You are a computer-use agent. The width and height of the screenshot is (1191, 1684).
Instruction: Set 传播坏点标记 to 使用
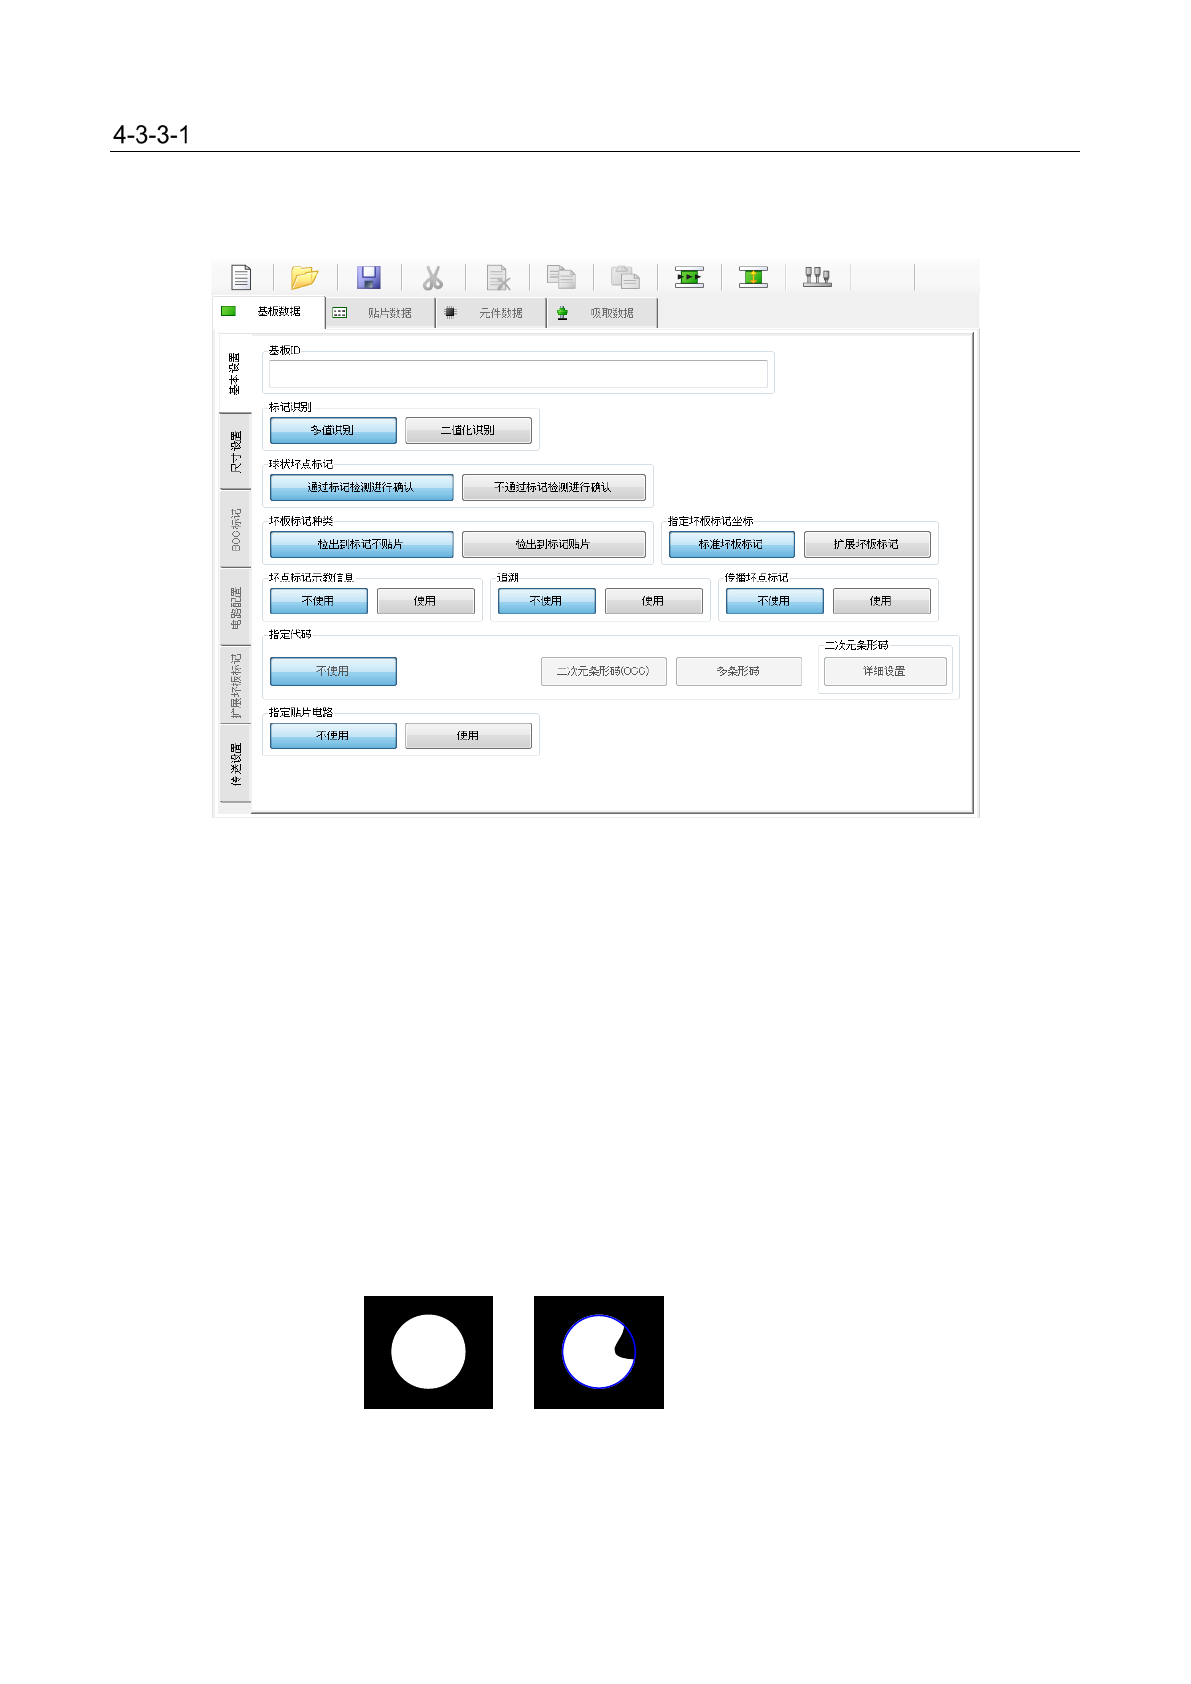pos(881,601)
